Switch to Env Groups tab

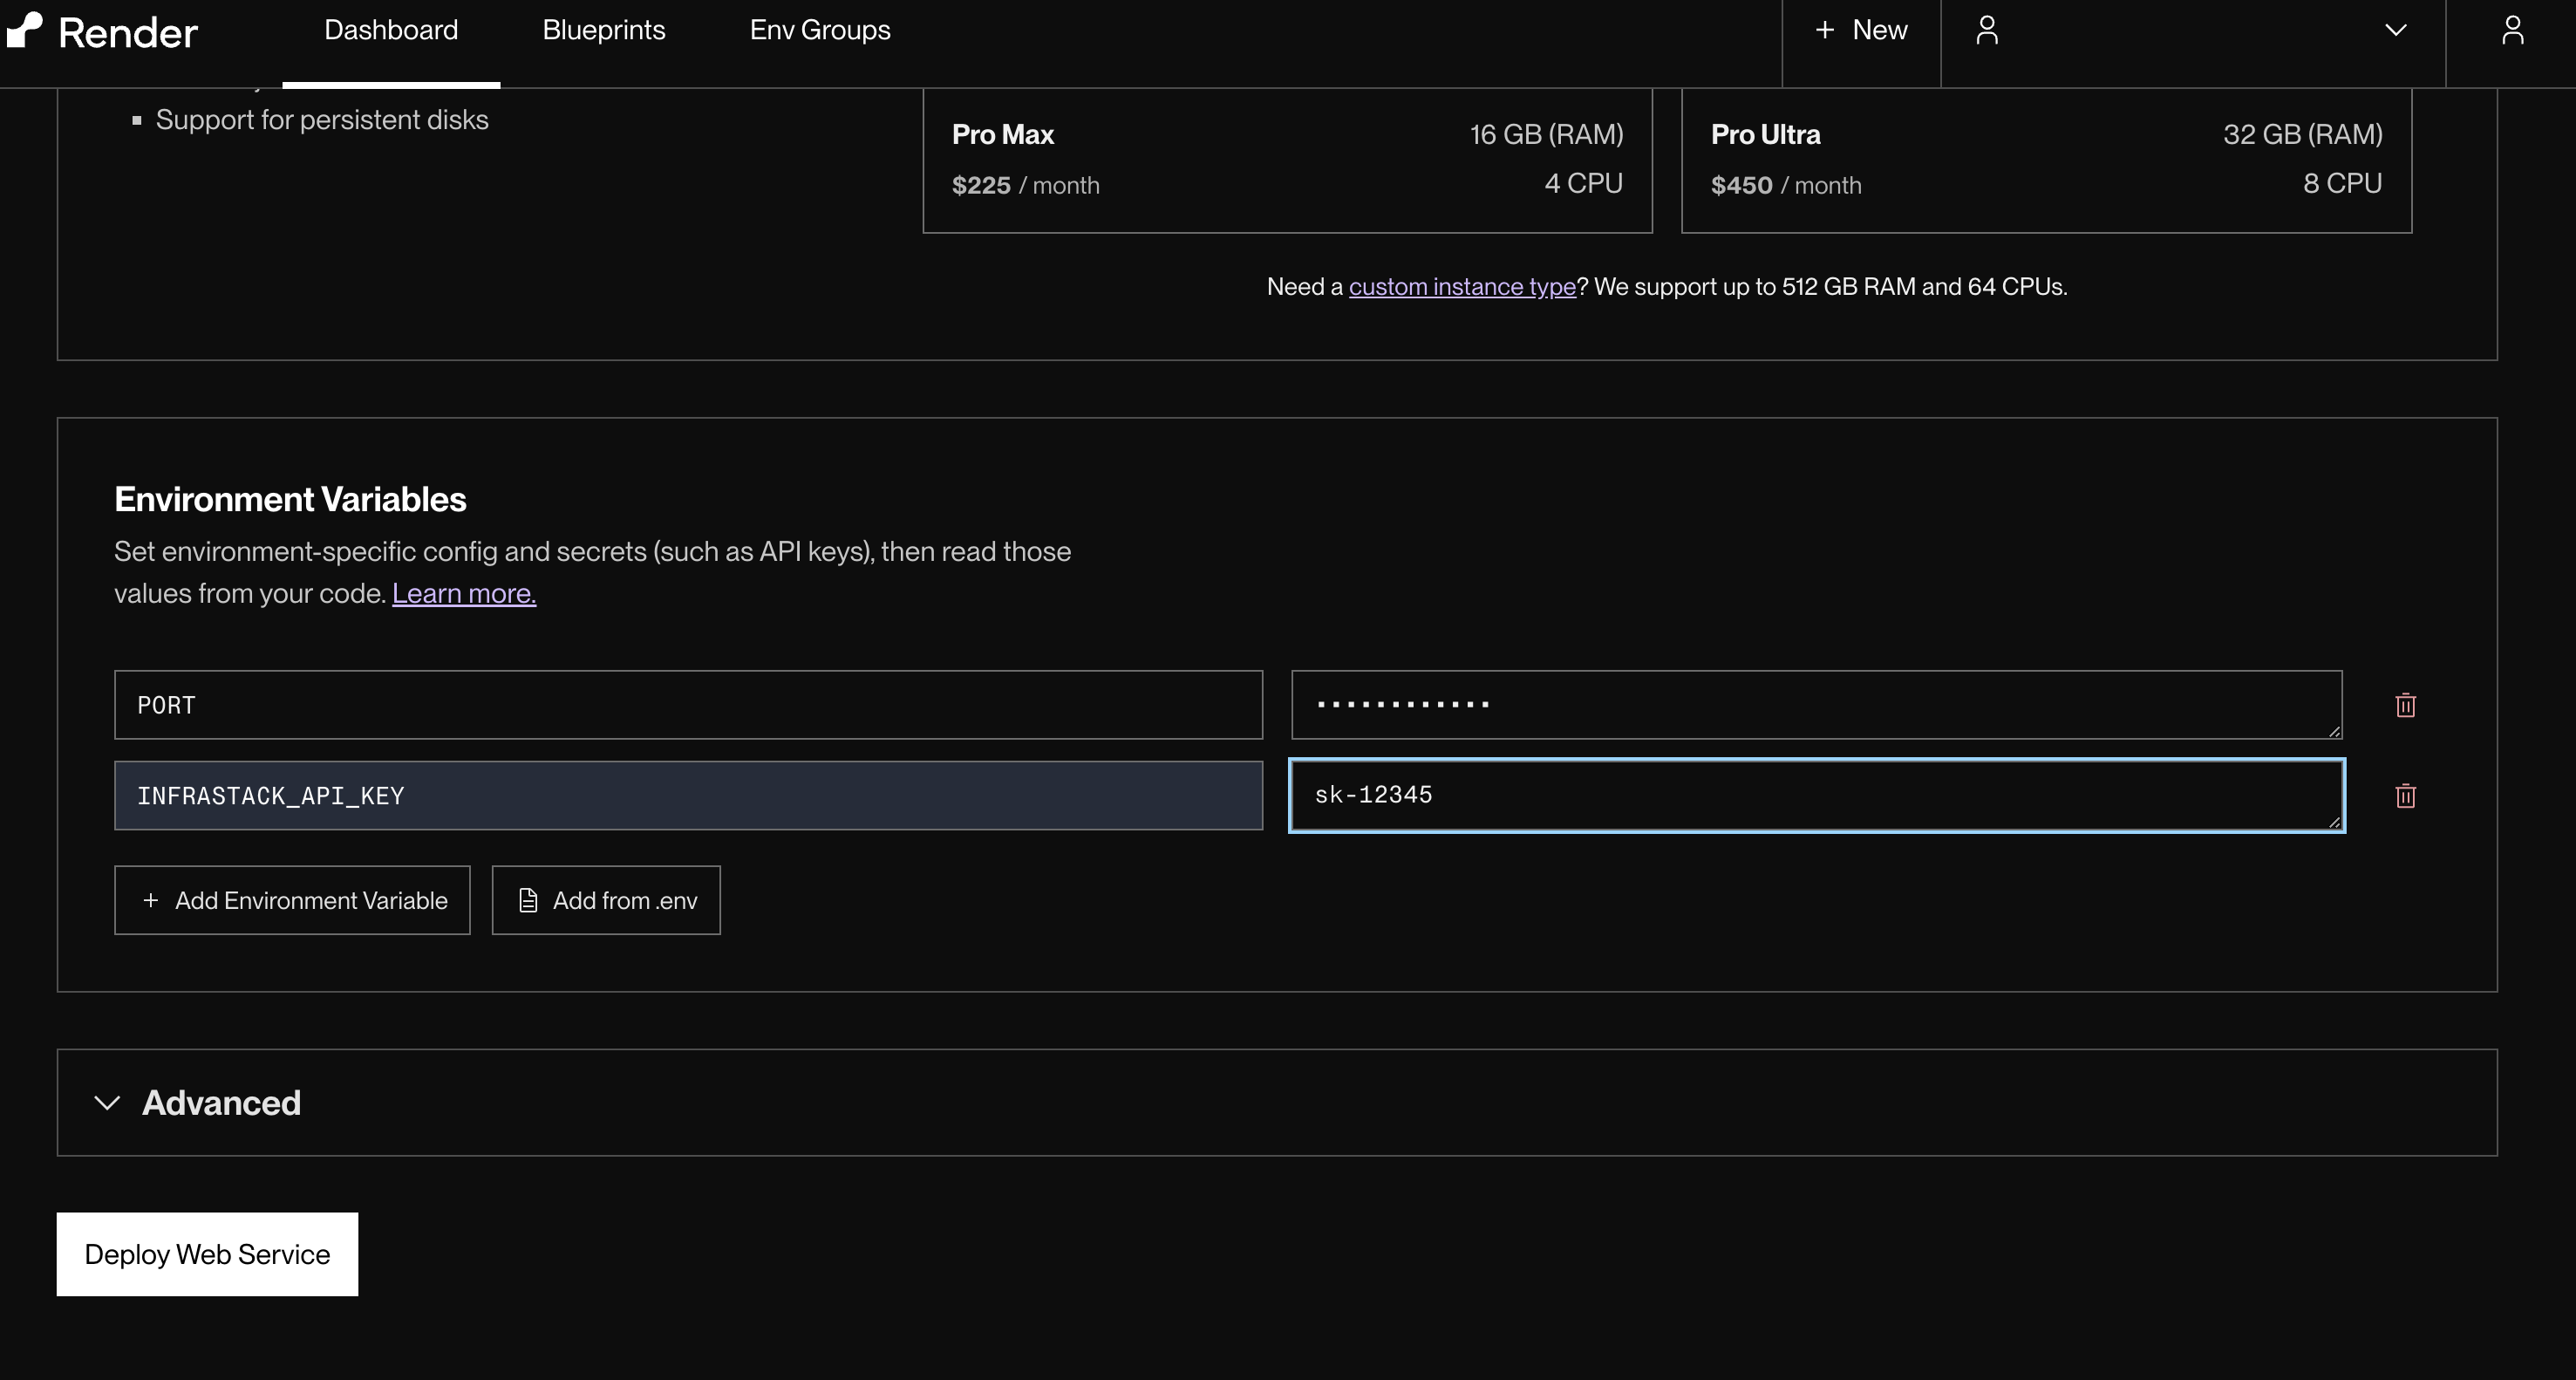pyautogui.click(x=819, y=30)
